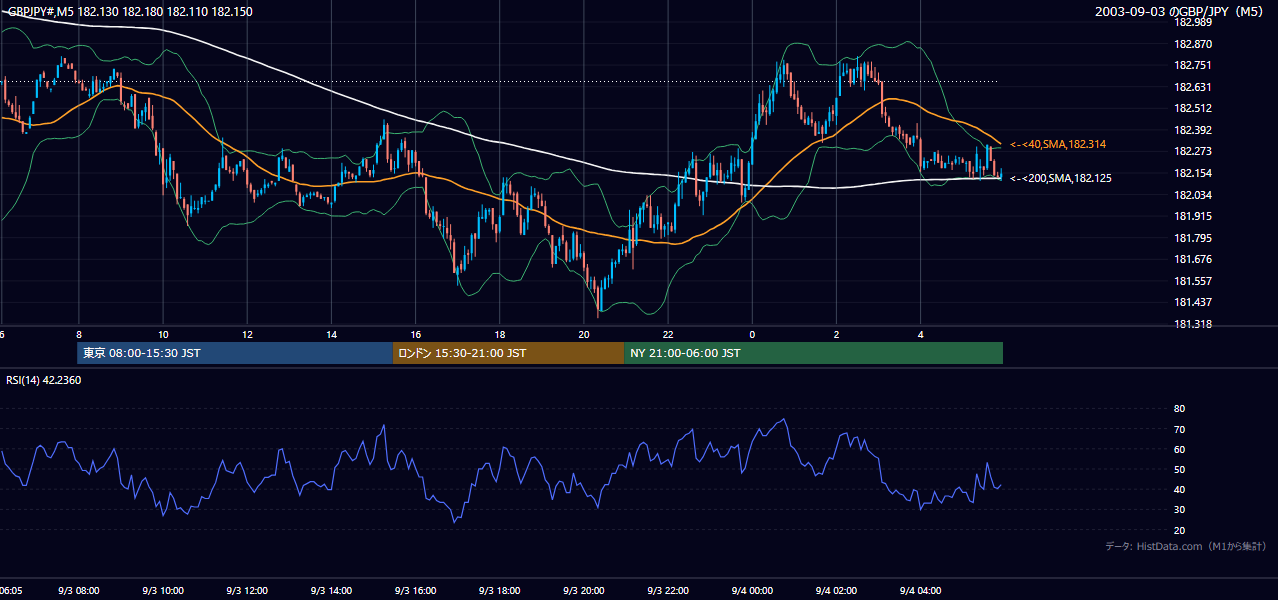Screen dimensions: 1278x600
Task: Click price axis value 181.437
Action: pos(1193,302)
